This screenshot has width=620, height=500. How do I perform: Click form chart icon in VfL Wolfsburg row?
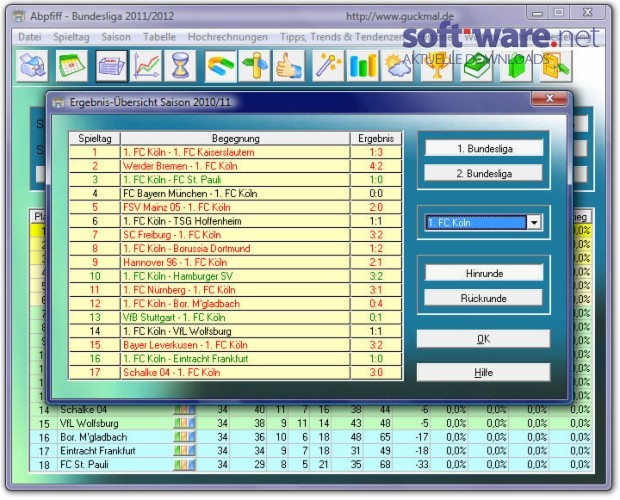coord(184,423)
